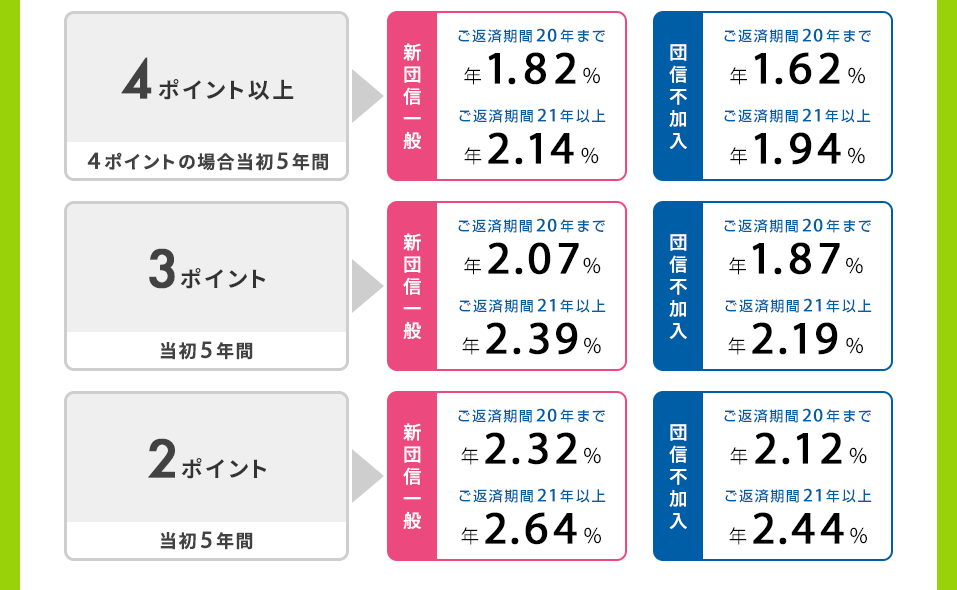Click the 年2.32% rate
The image size is (957, 590).
(532, 450)
